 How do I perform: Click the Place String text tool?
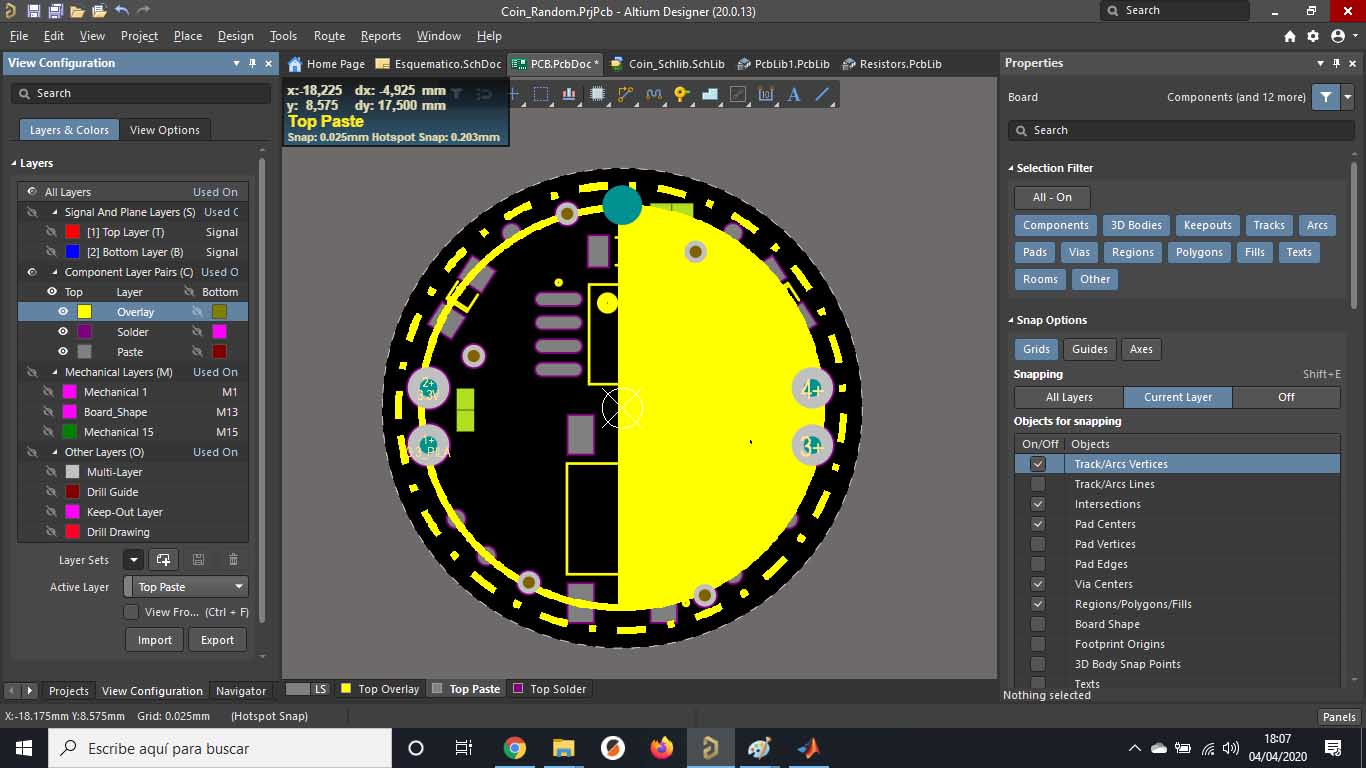pyautogui.click(x=794, y=95)
